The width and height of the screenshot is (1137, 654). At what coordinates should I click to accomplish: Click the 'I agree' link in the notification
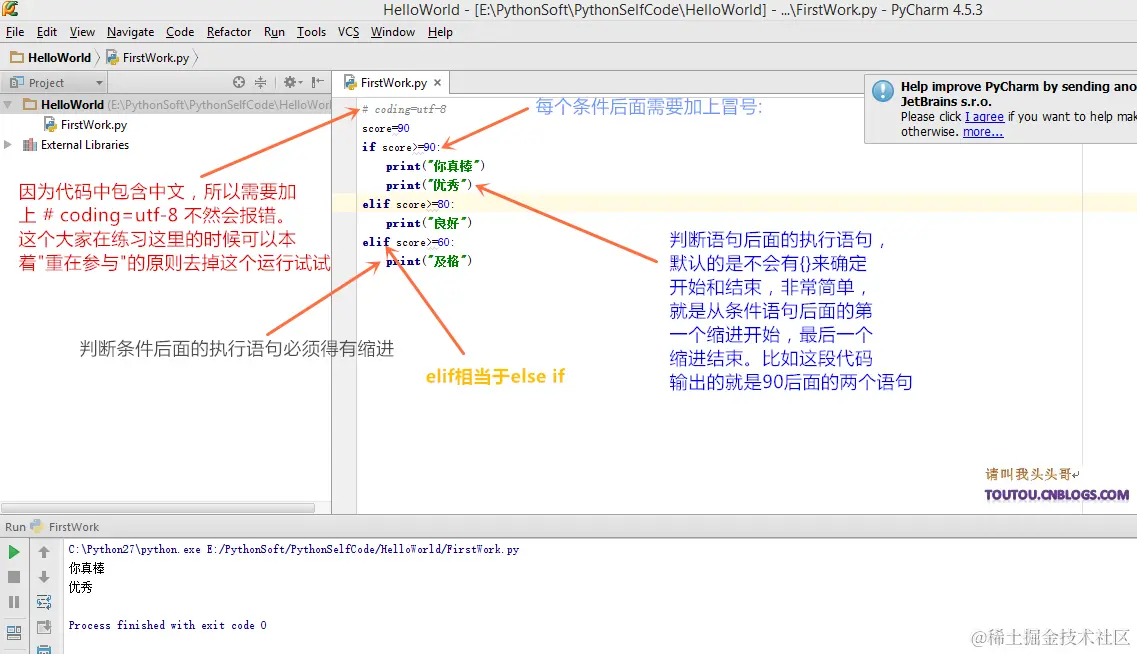point(985,117)
